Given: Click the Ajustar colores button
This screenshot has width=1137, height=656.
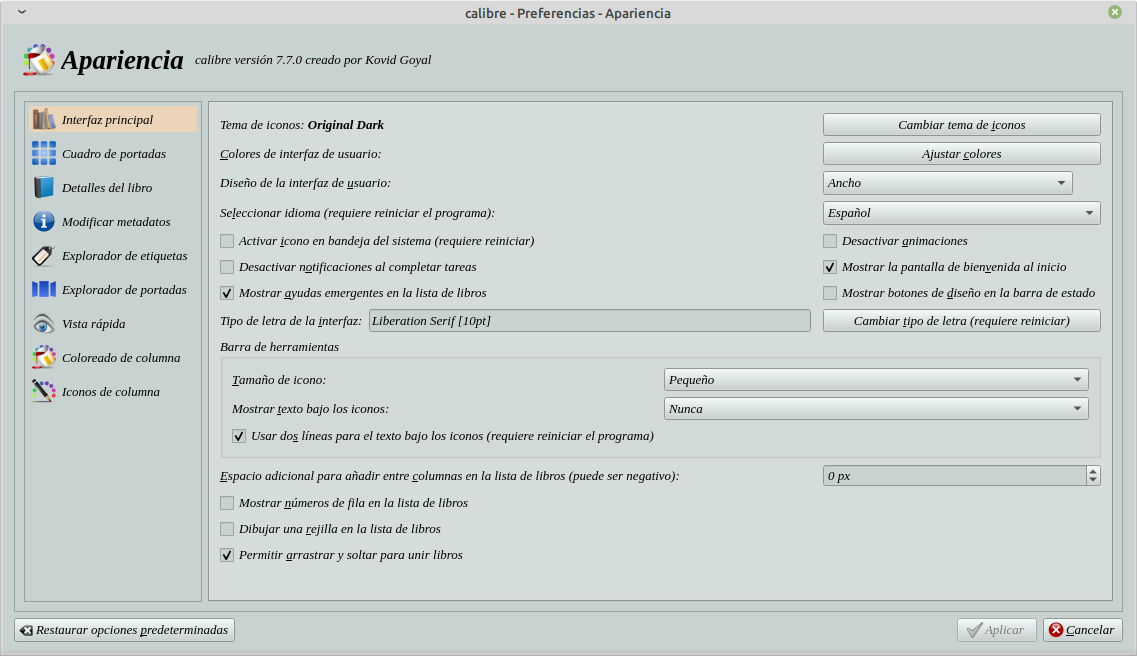Looking at the screenshot, I should [962, 154].
